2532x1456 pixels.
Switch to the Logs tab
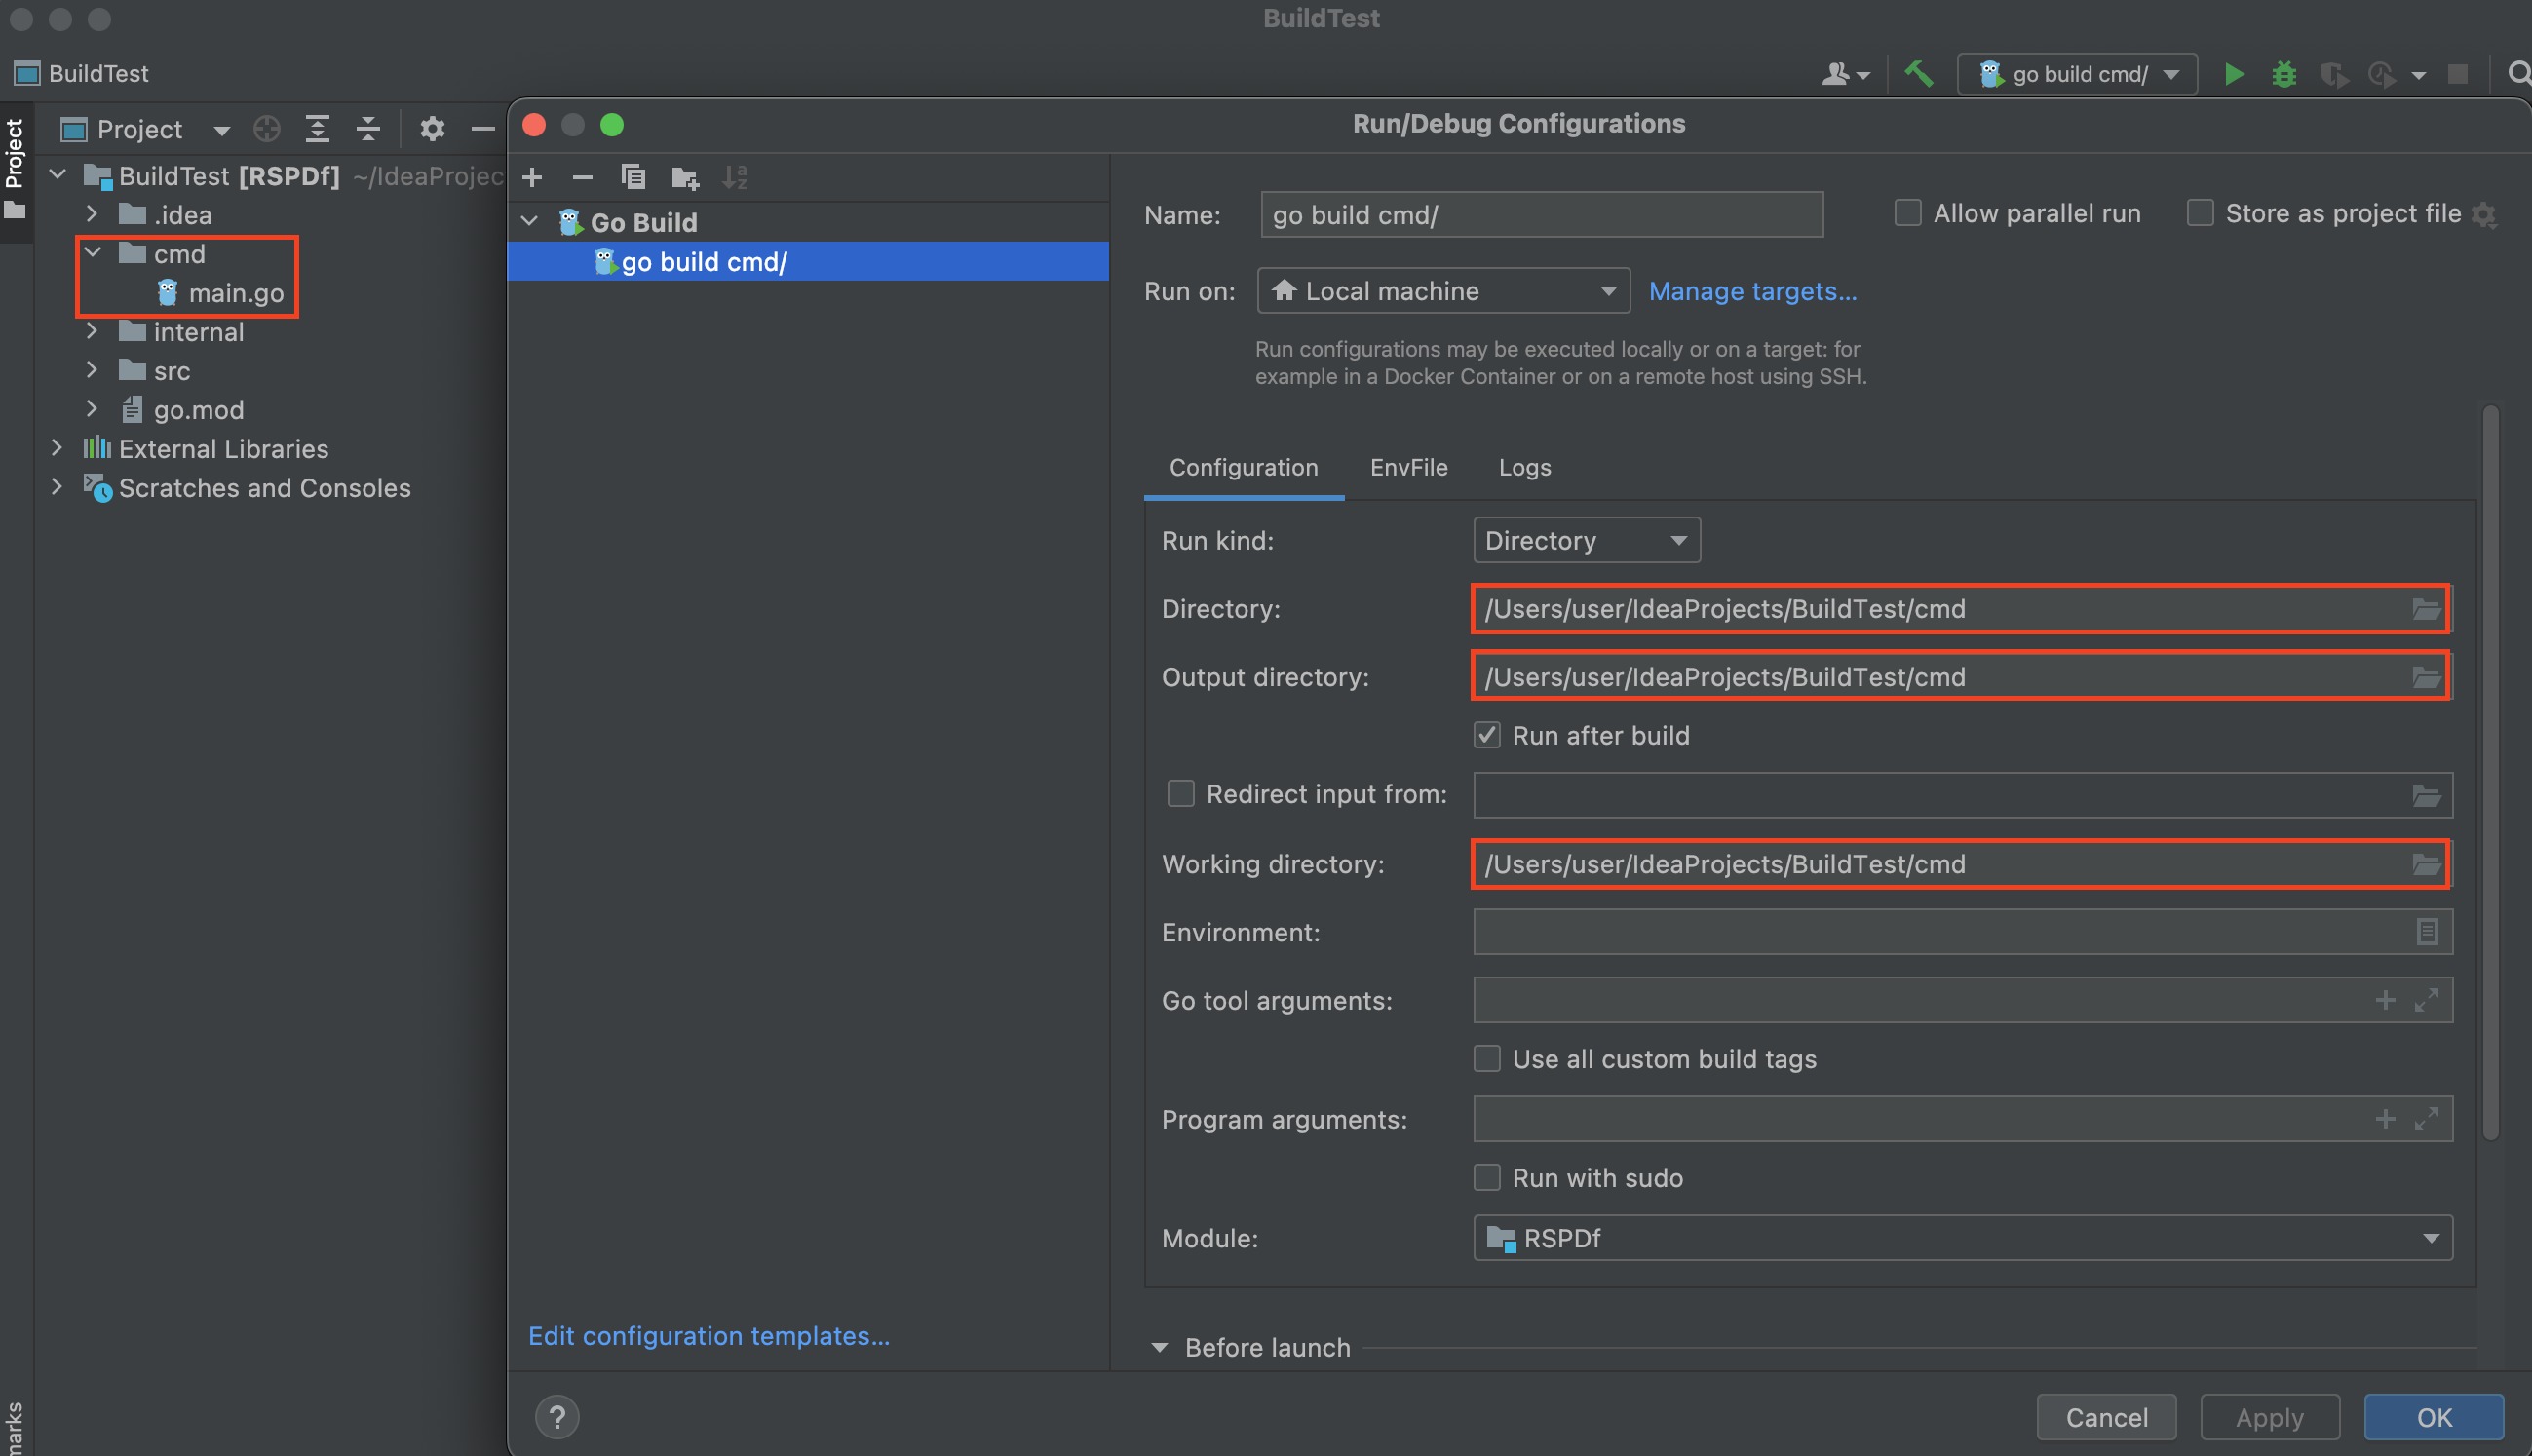click(x=1524, y=467)
